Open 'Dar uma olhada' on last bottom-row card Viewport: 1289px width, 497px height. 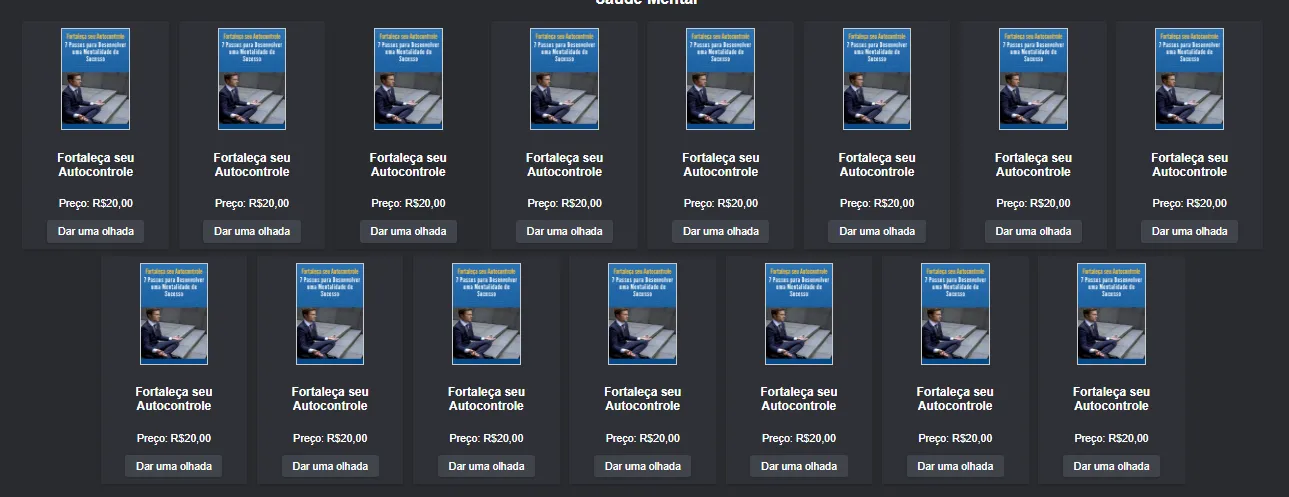click(x=1111, y=466)
